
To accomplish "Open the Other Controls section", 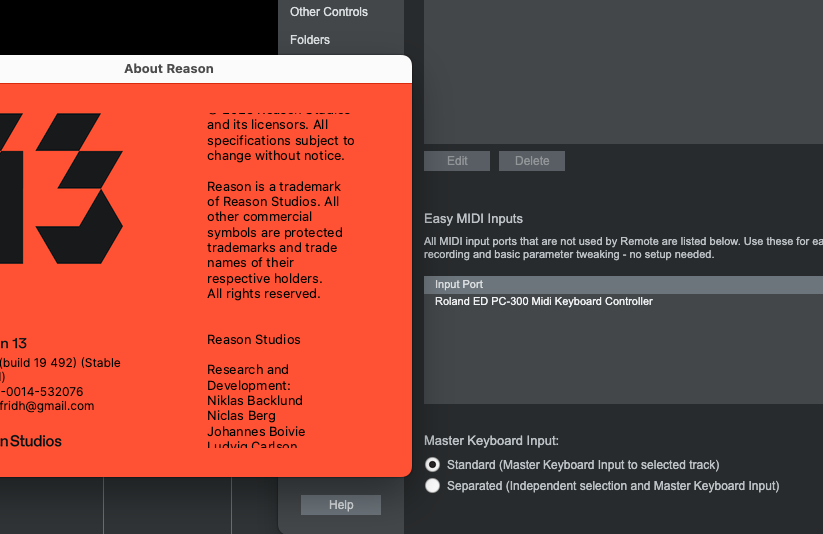I will 328,12.
